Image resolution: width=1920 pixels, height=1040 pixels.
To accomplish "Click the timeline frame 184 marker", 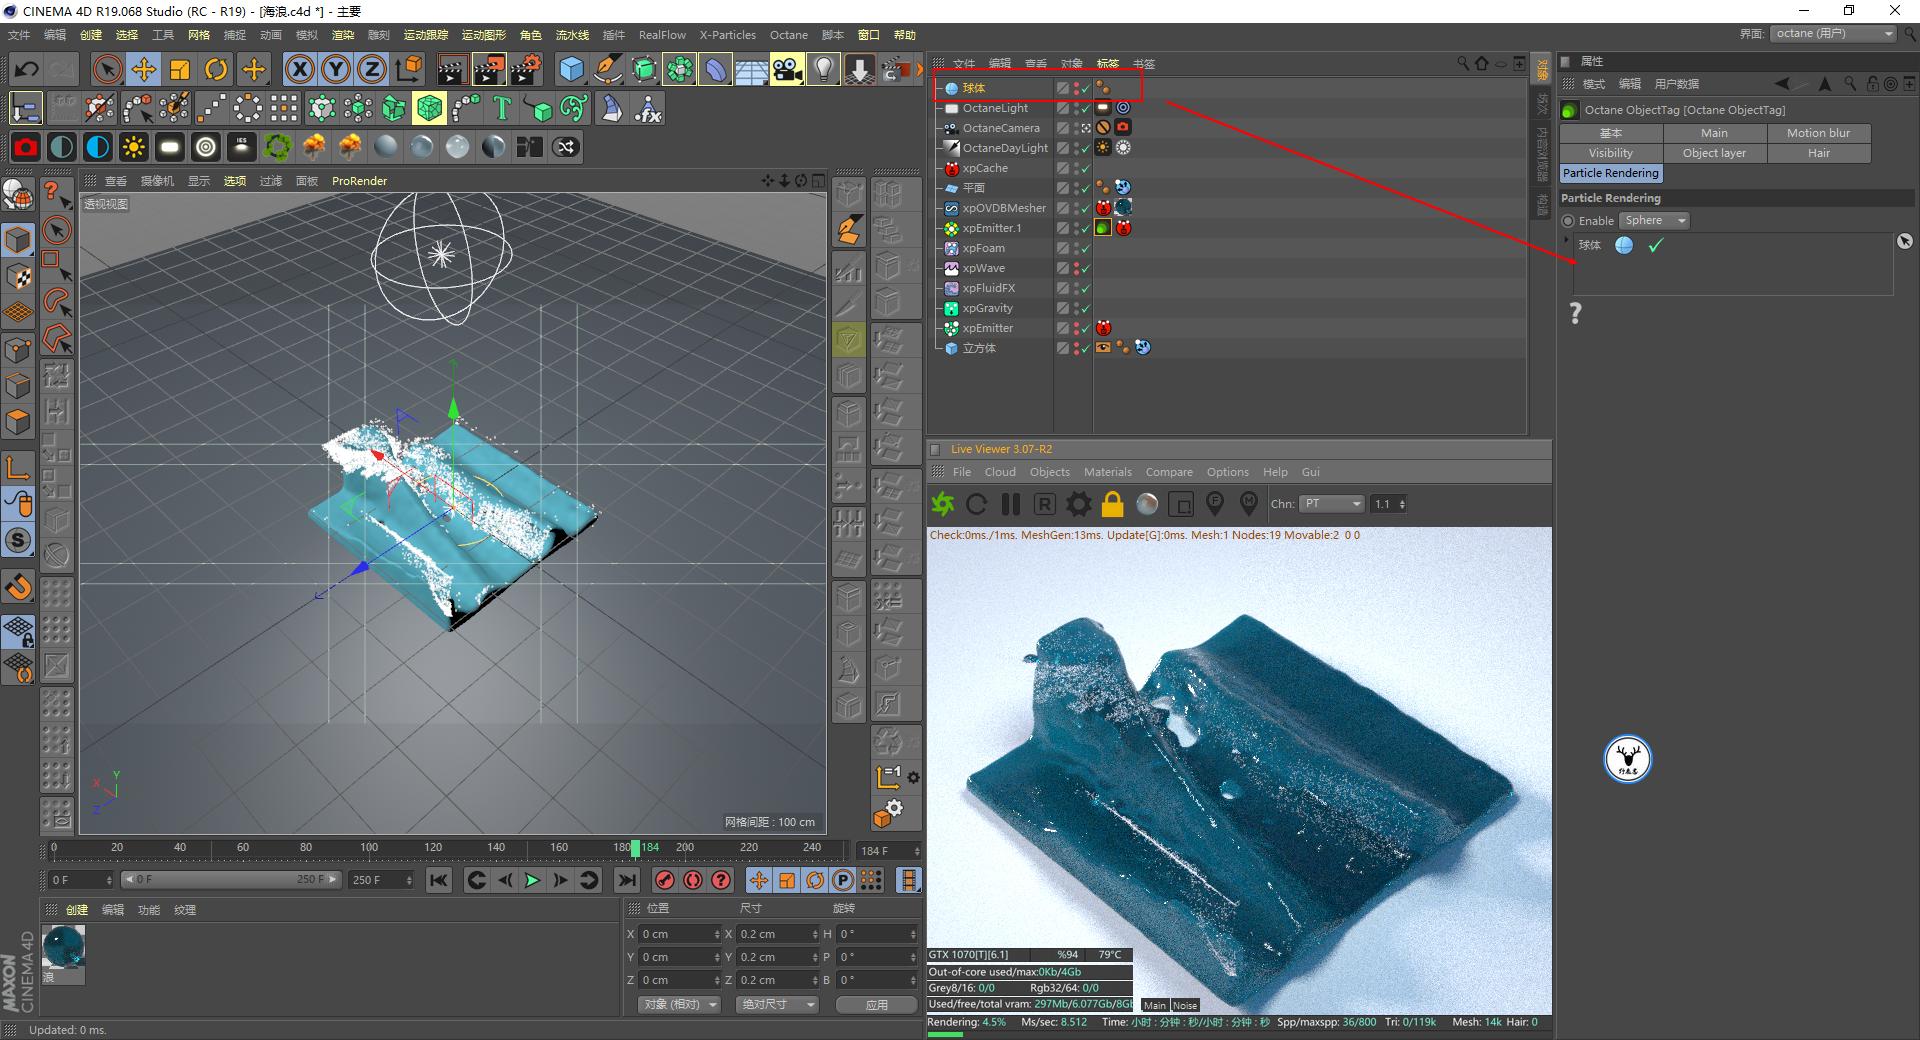I will 635,848.
